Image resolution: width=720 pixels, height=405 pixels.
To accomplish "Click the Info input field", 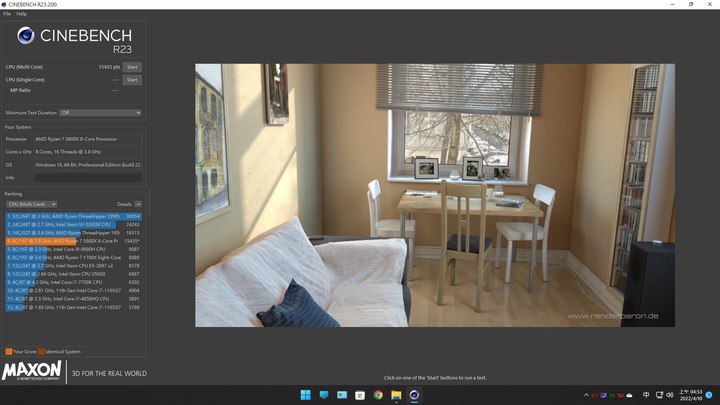I will [x=88, y=178].
